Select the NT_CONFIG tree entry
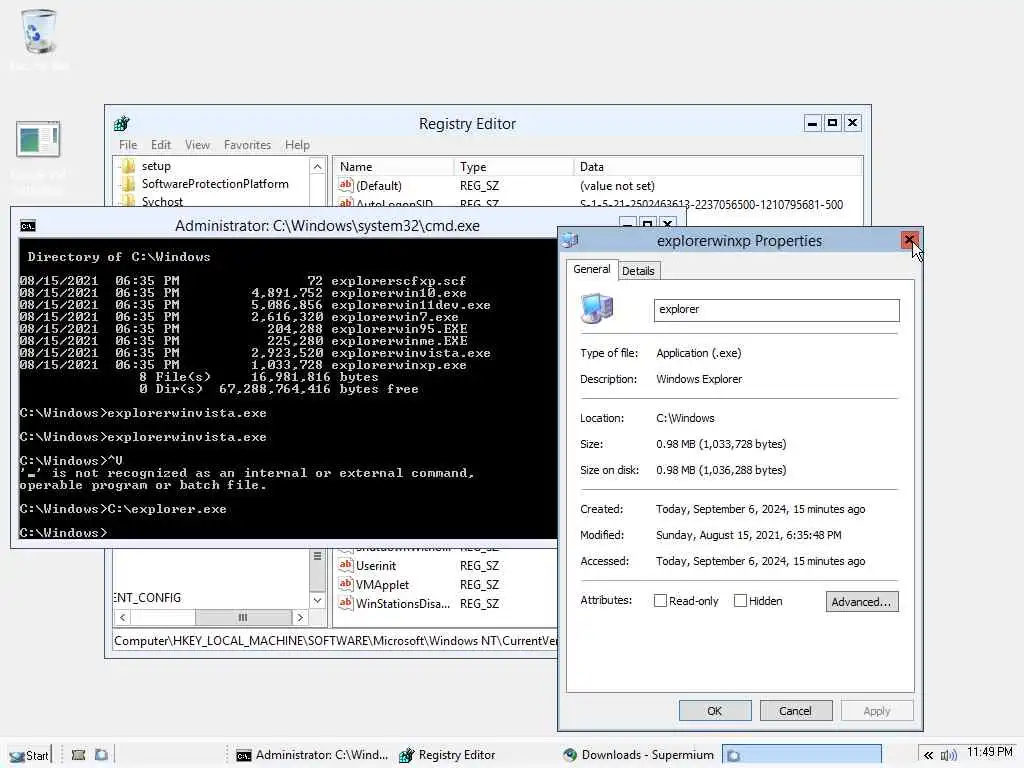The image size is (1024, 768). [147, 598]
